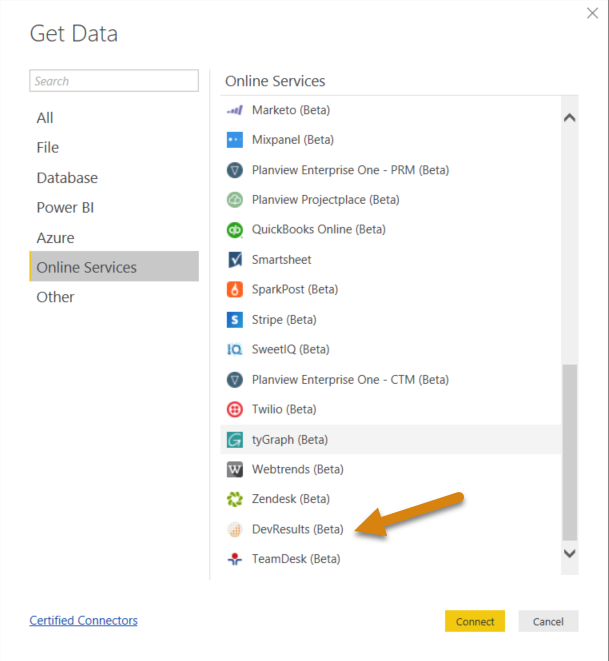Select Marketo (Beta) text
Image resolution: width=609 pixels, height=661 pixels.
(291, 110)
